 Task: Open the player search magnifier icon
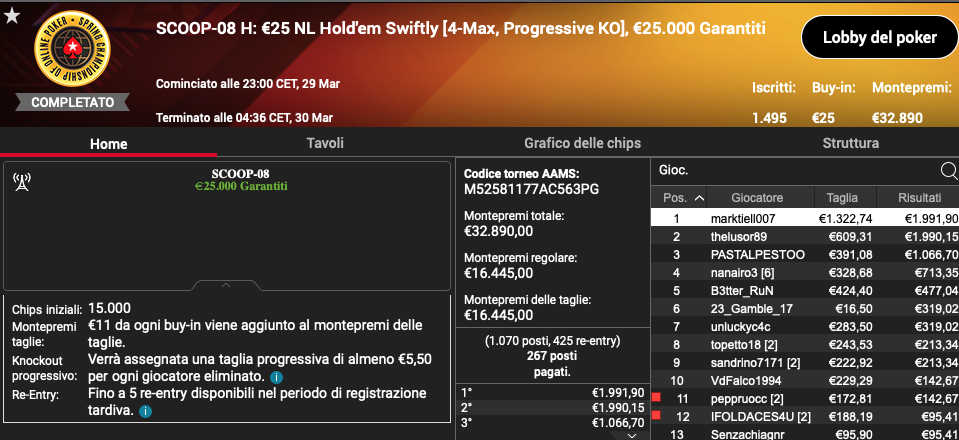[x=949, y=171]
